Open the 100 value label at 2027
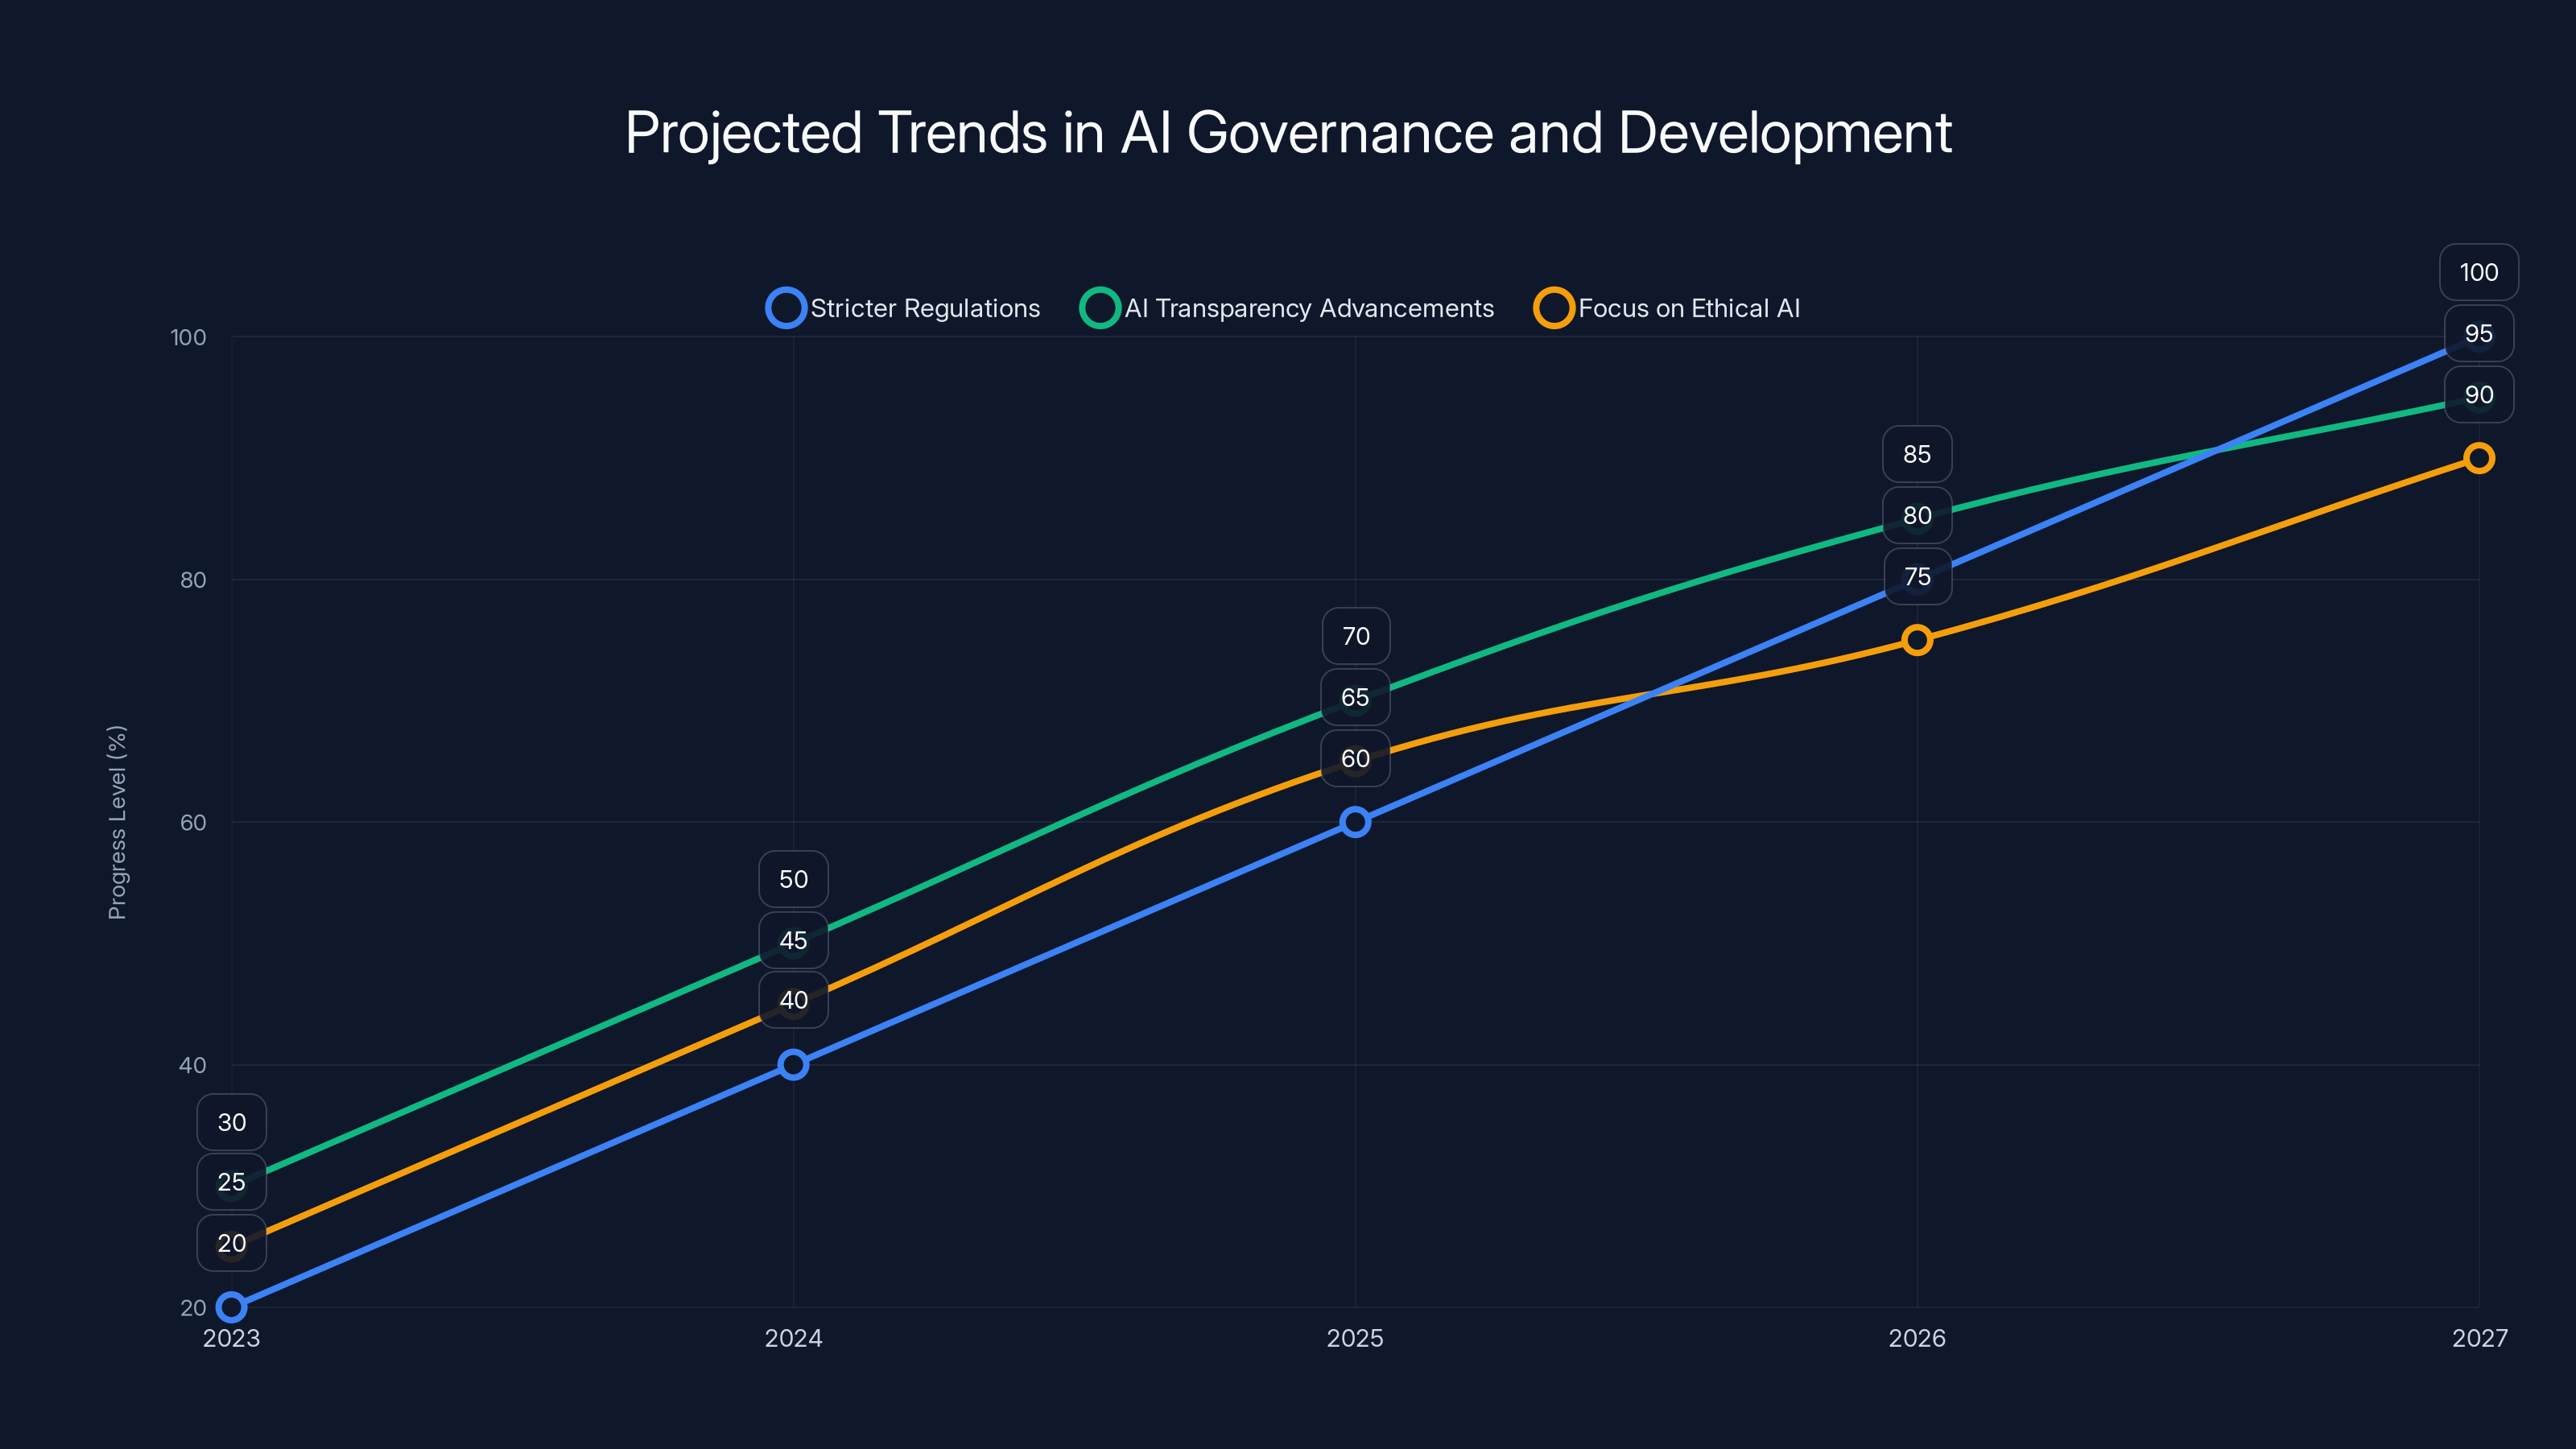 [2479, 271]
